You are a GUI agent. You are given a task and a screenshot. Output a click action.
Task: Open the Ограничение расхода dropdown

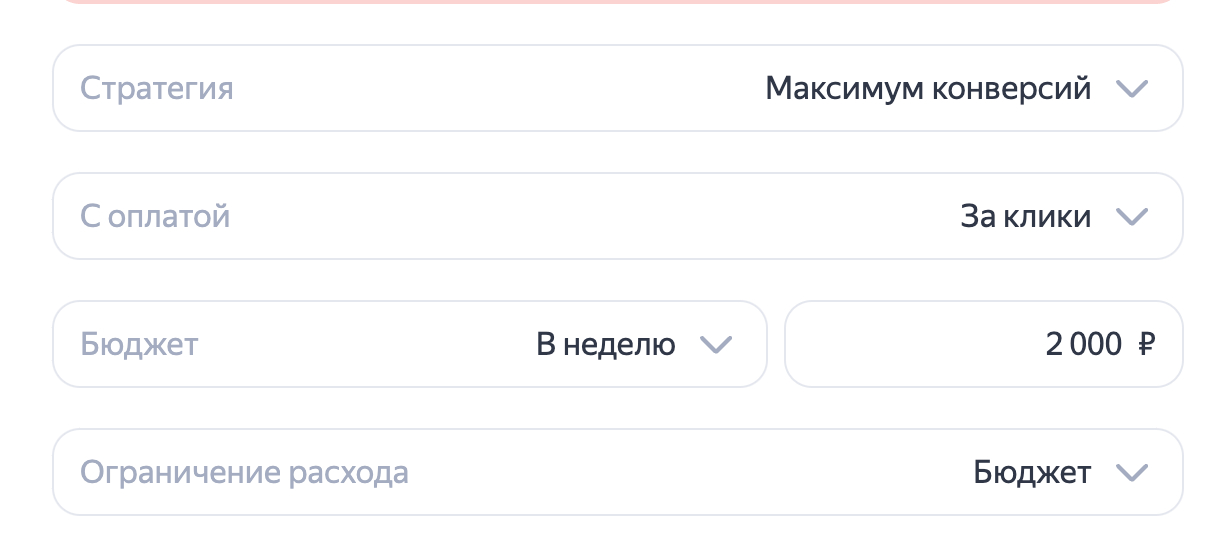click(x=617, y=472)
